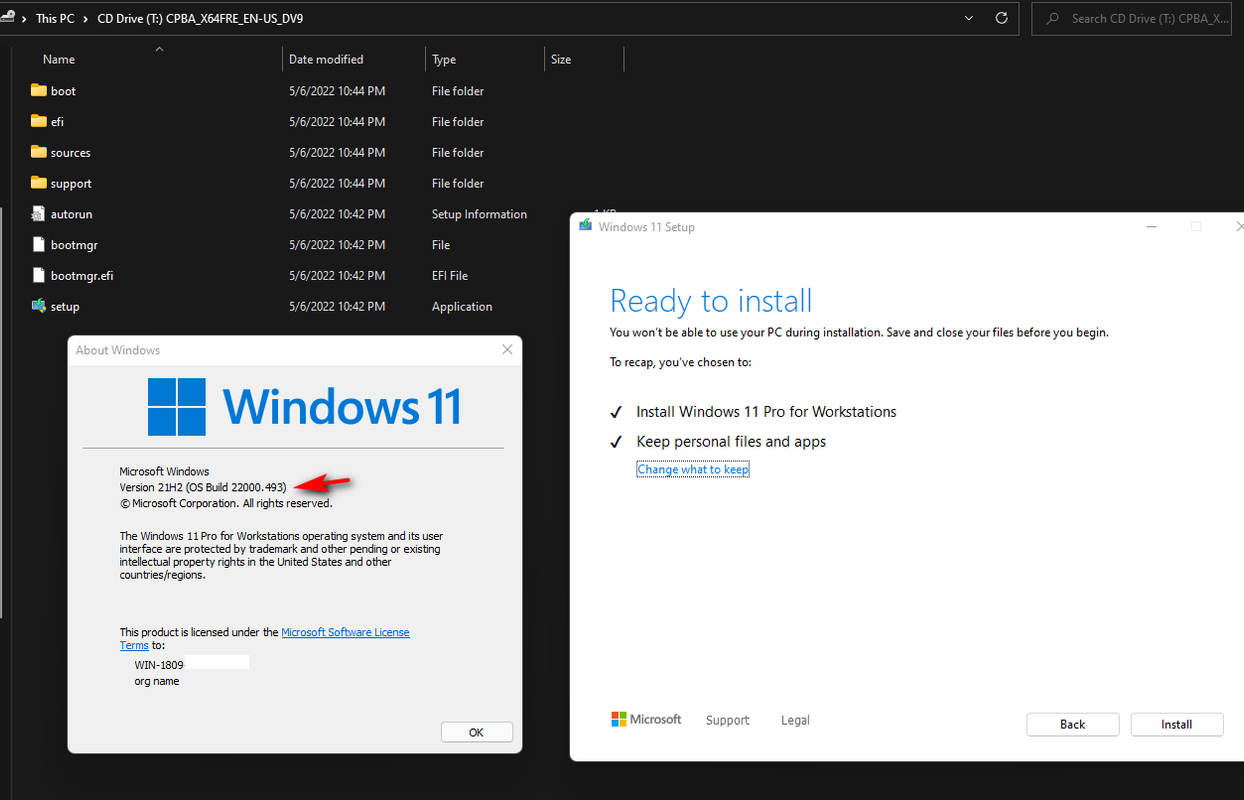Expand the chevron after This PC

[88, 18]
